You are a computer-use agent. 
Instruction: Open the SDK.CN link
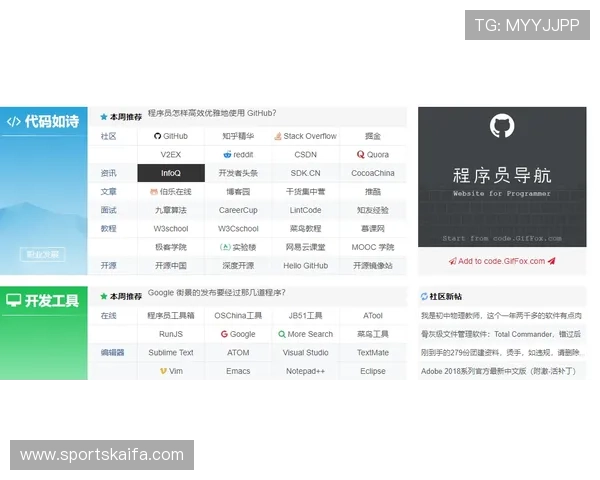(x=305, y=173)
